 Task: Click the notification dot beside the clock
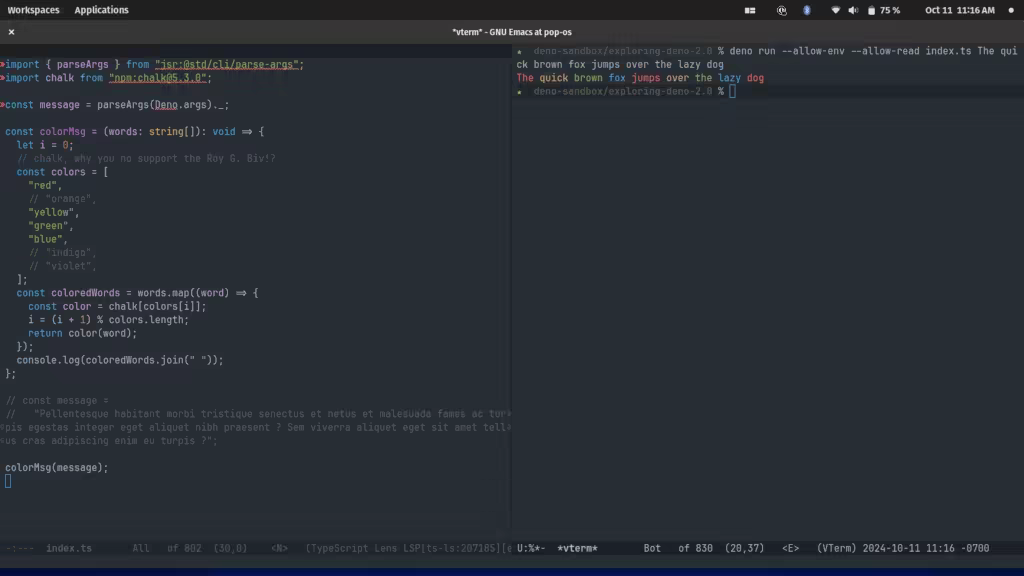(x=1011, y=10)
